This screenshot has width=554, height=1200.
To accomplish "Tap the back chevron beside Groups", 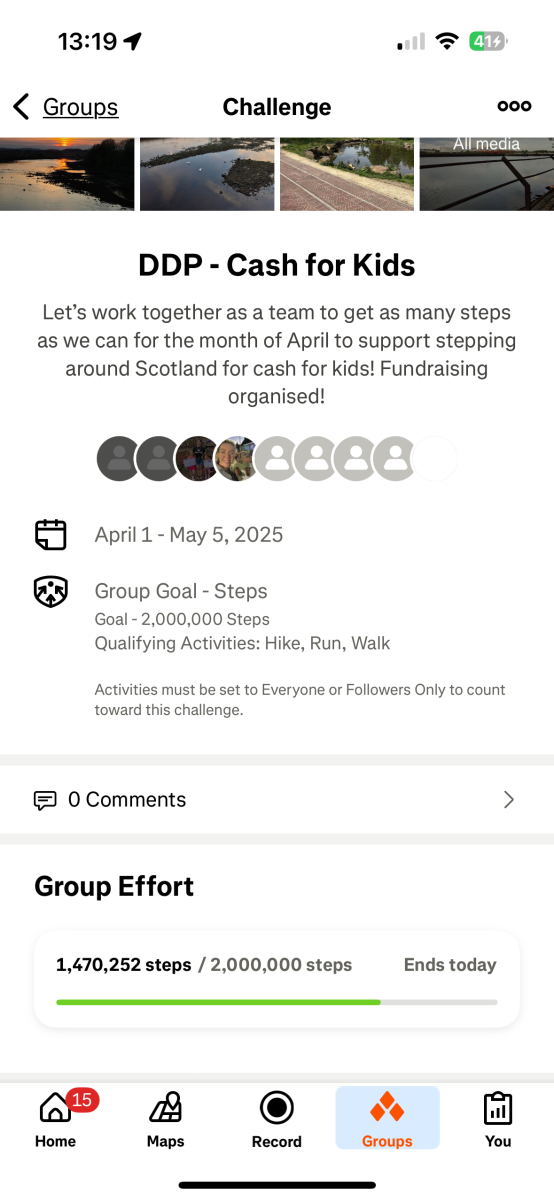I will point(21,107).
